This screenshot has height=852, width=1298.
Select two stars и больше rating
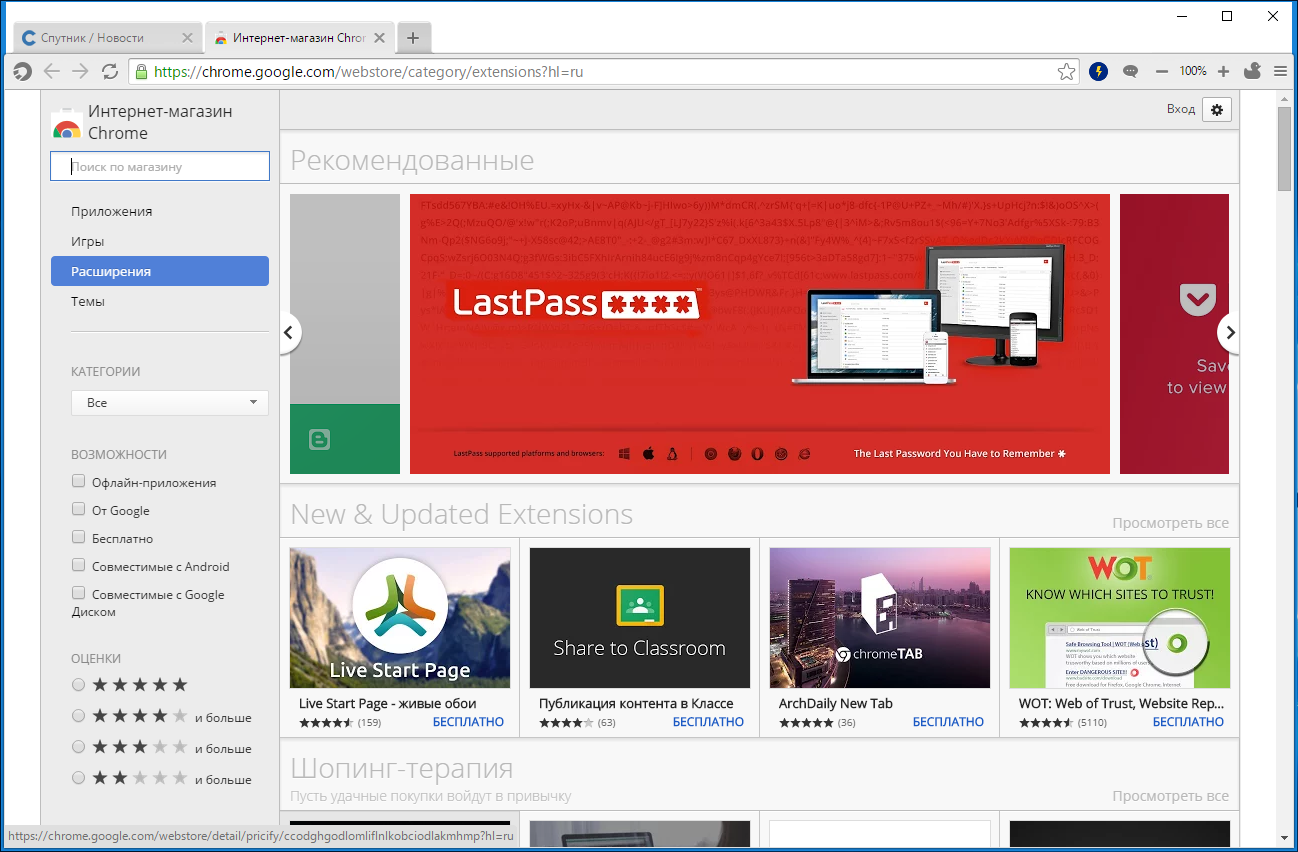78,778
